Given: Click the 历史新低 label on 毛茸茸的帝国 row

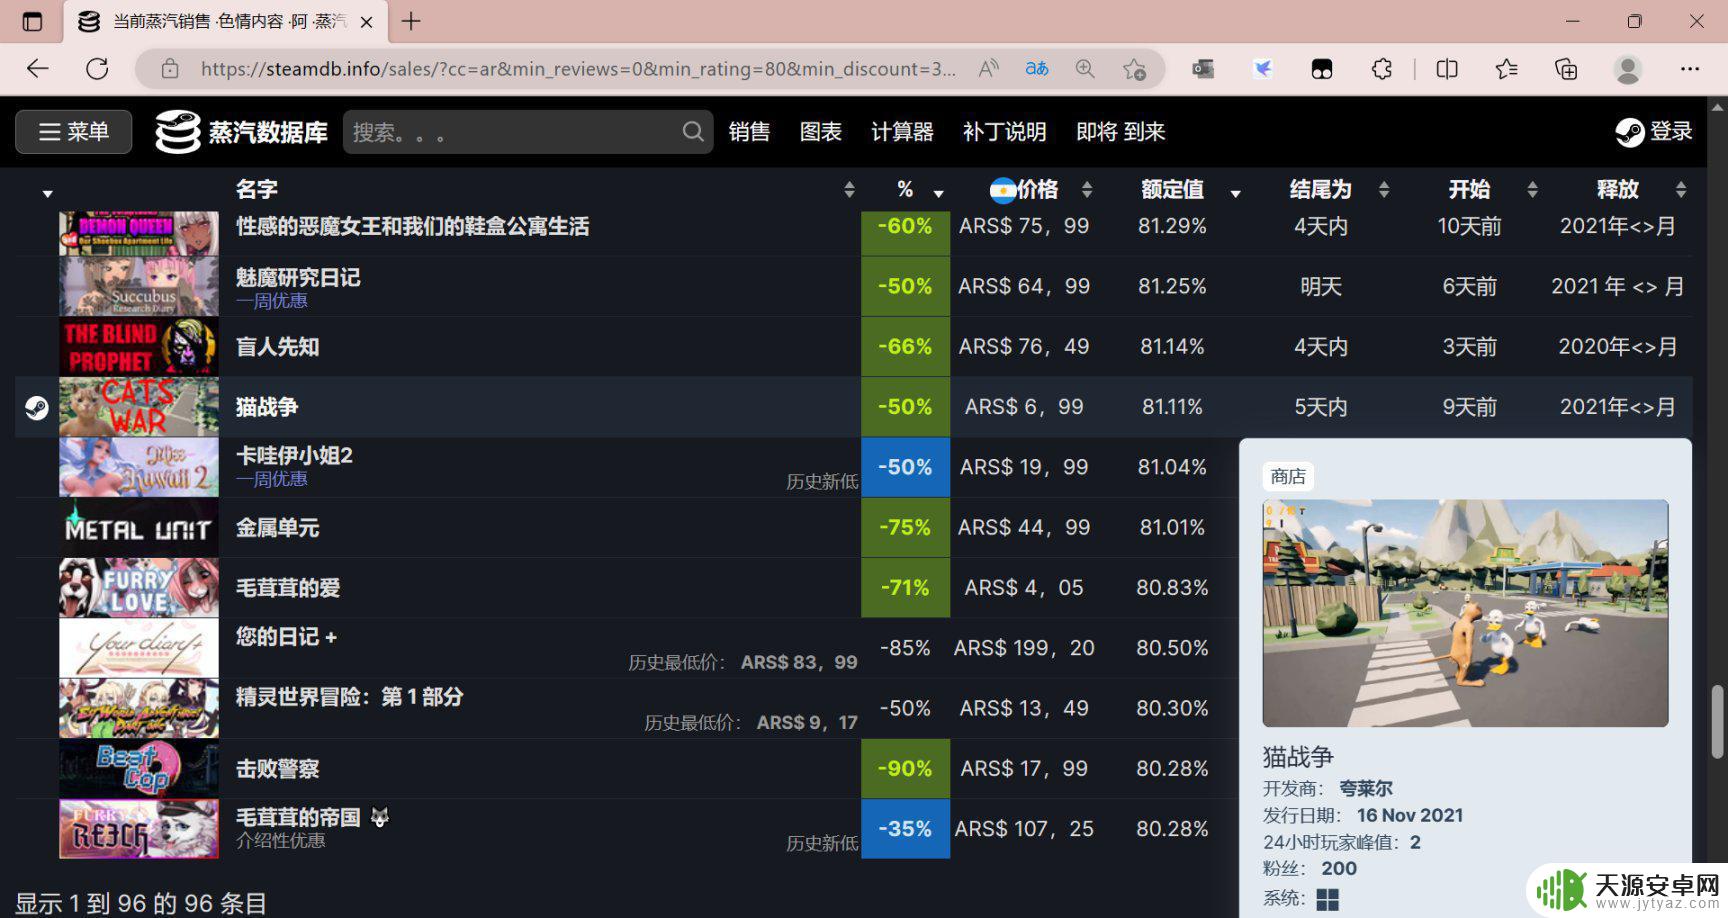Looking at the screenshot, I should pyautogui.click(x=822, y=843).
